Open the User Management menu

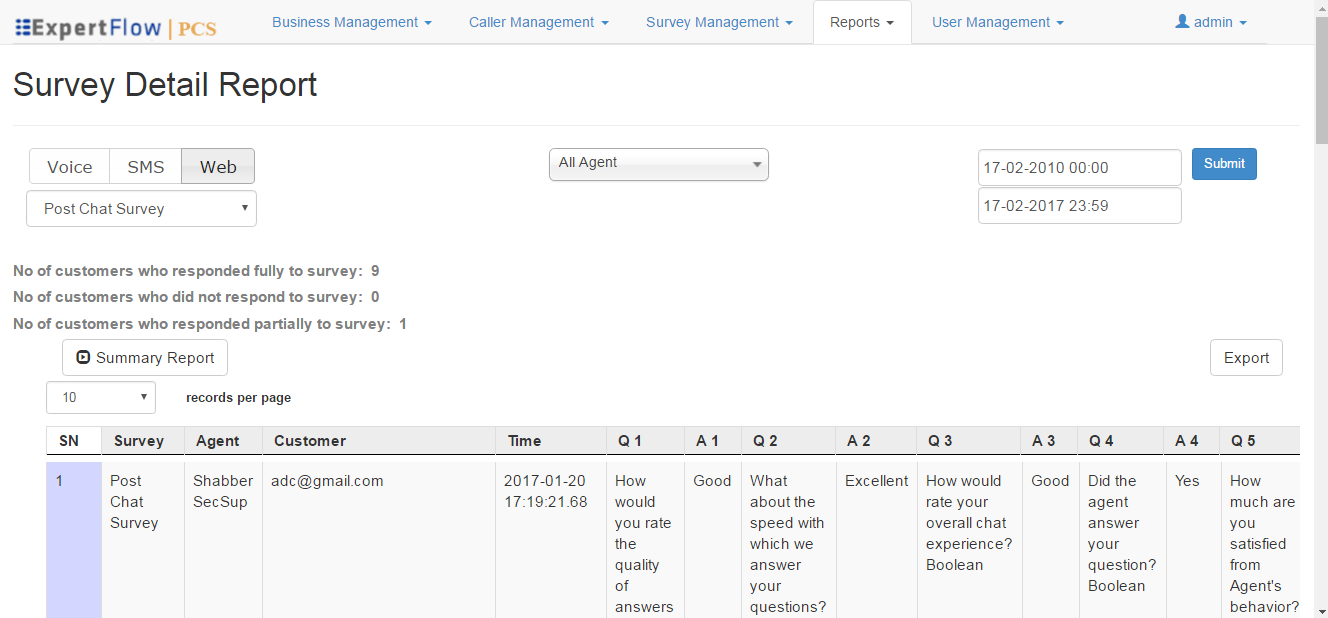(x=996, y=21)
